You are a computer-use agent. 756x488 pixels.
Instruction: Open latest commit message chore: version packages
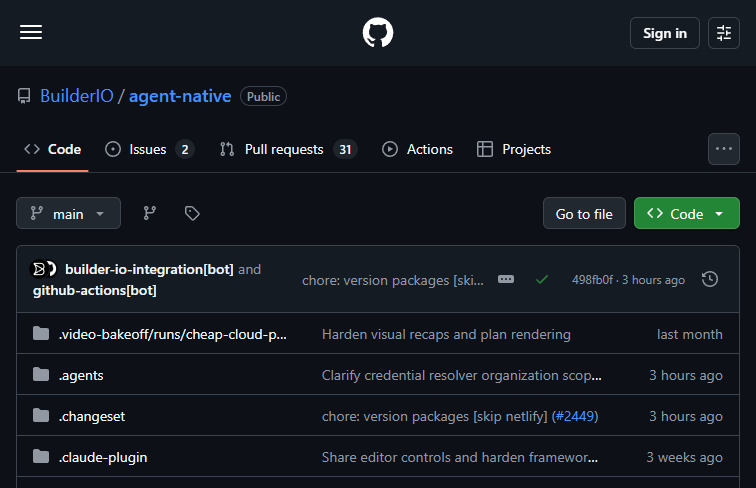point(392,280)
